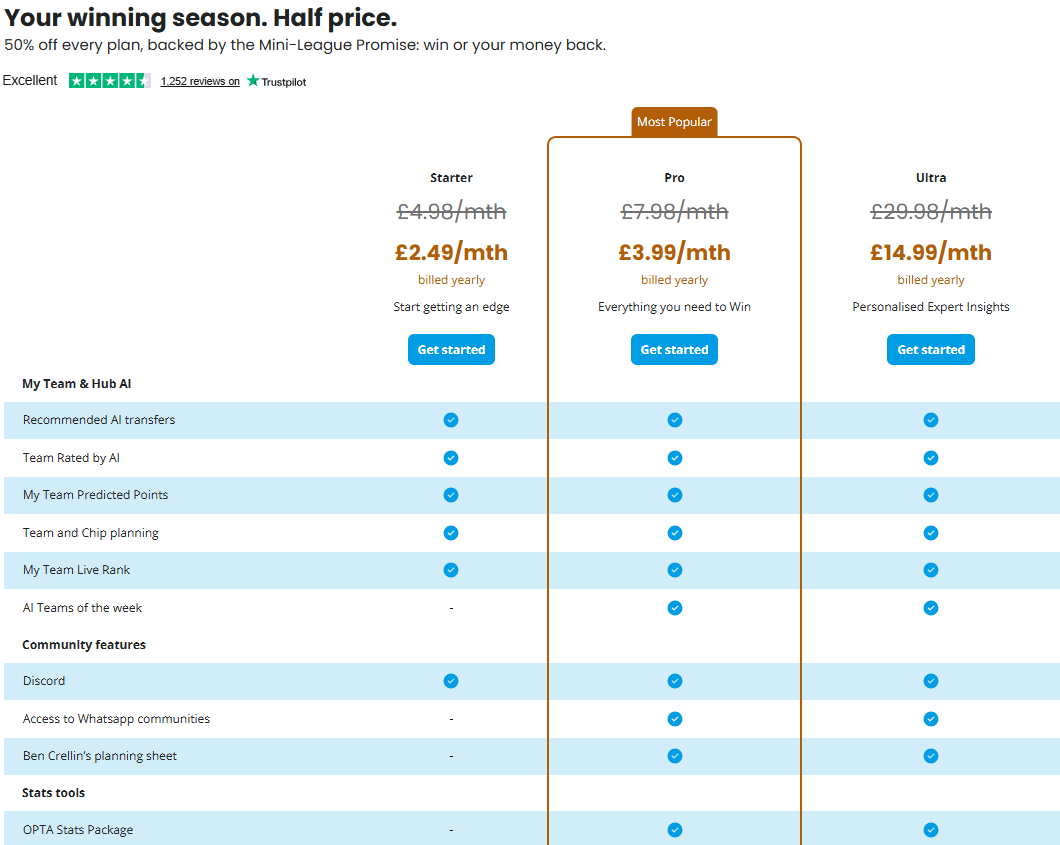This screenshot has height=845, width=1060.
Task: Click the Stats tools section heading
Action: [x=53, y=793]
